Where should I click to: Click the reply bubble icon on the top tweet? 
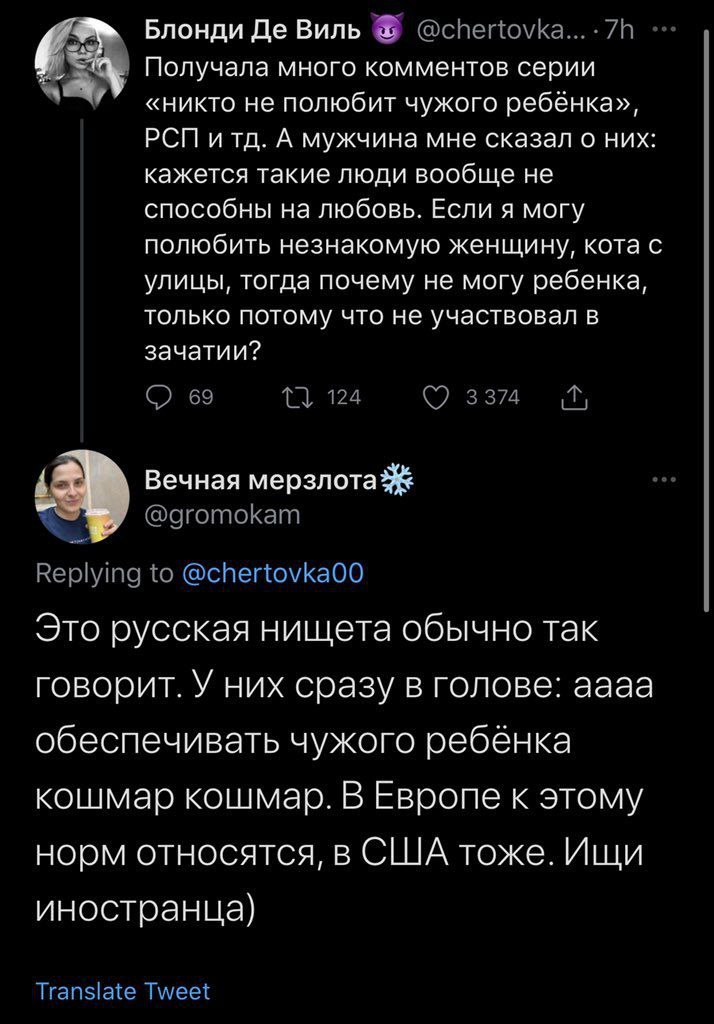point(159,398)
